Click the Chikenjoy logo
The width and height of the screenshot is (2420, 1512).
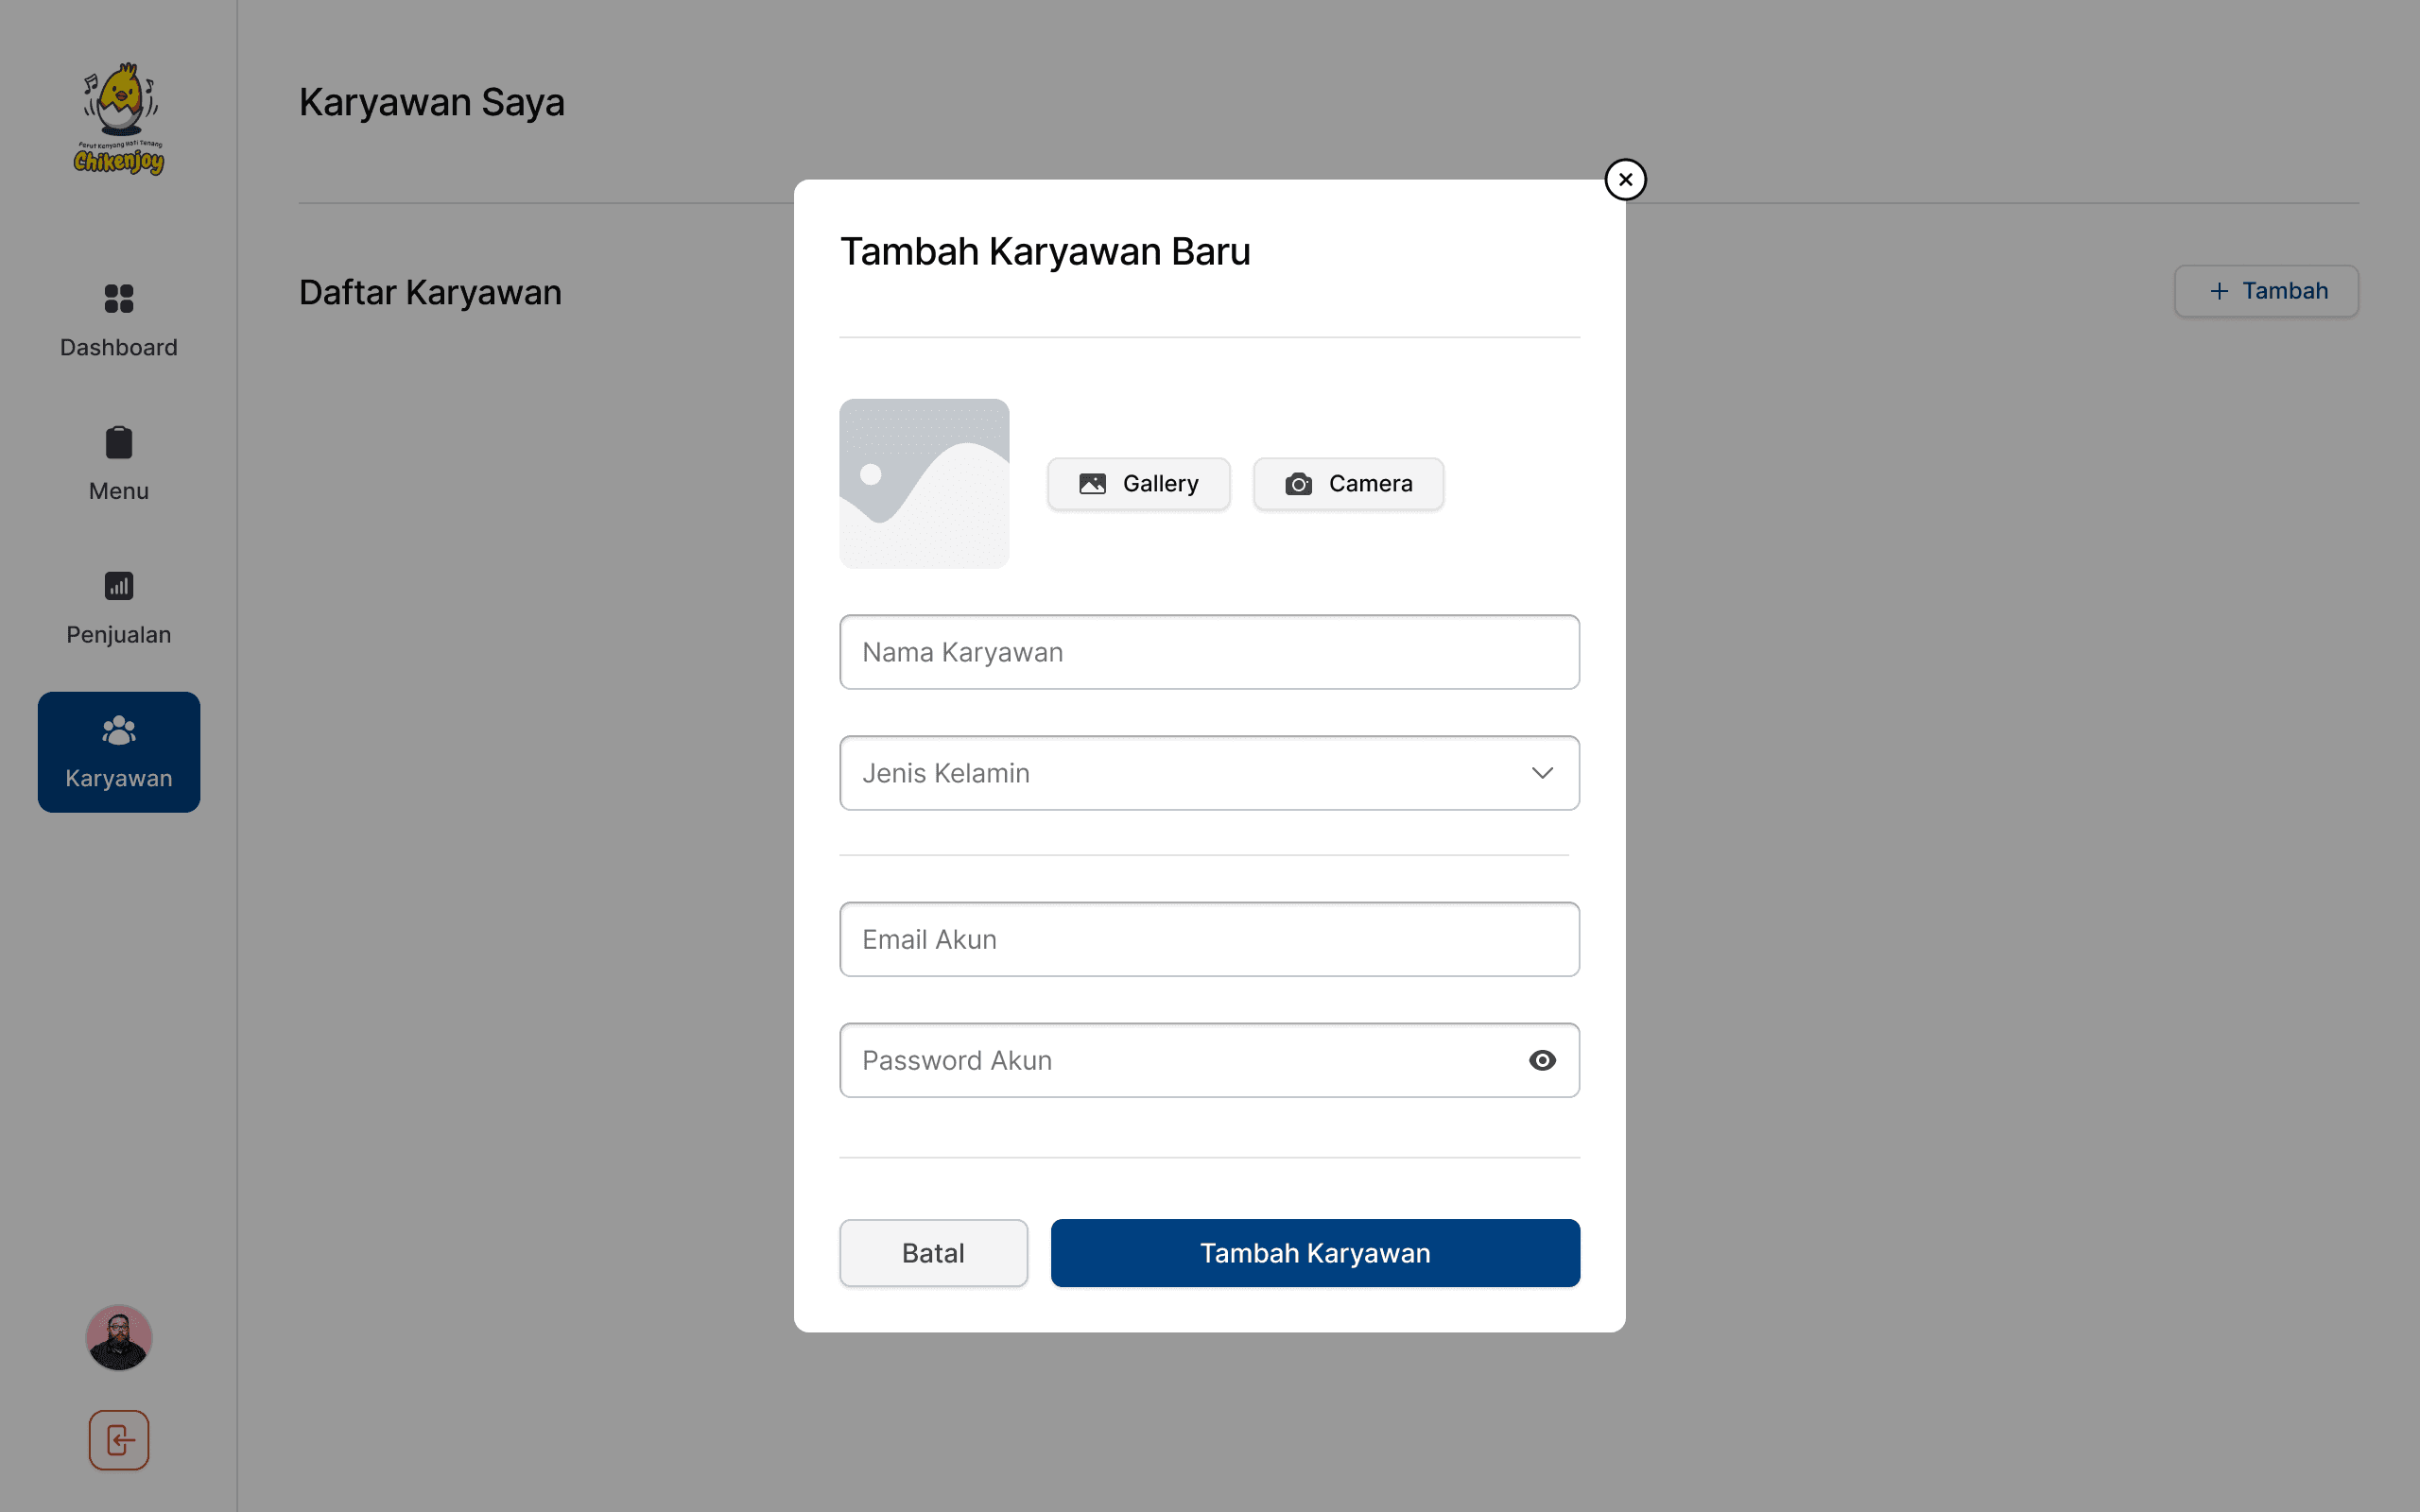(x=119, y=119)
